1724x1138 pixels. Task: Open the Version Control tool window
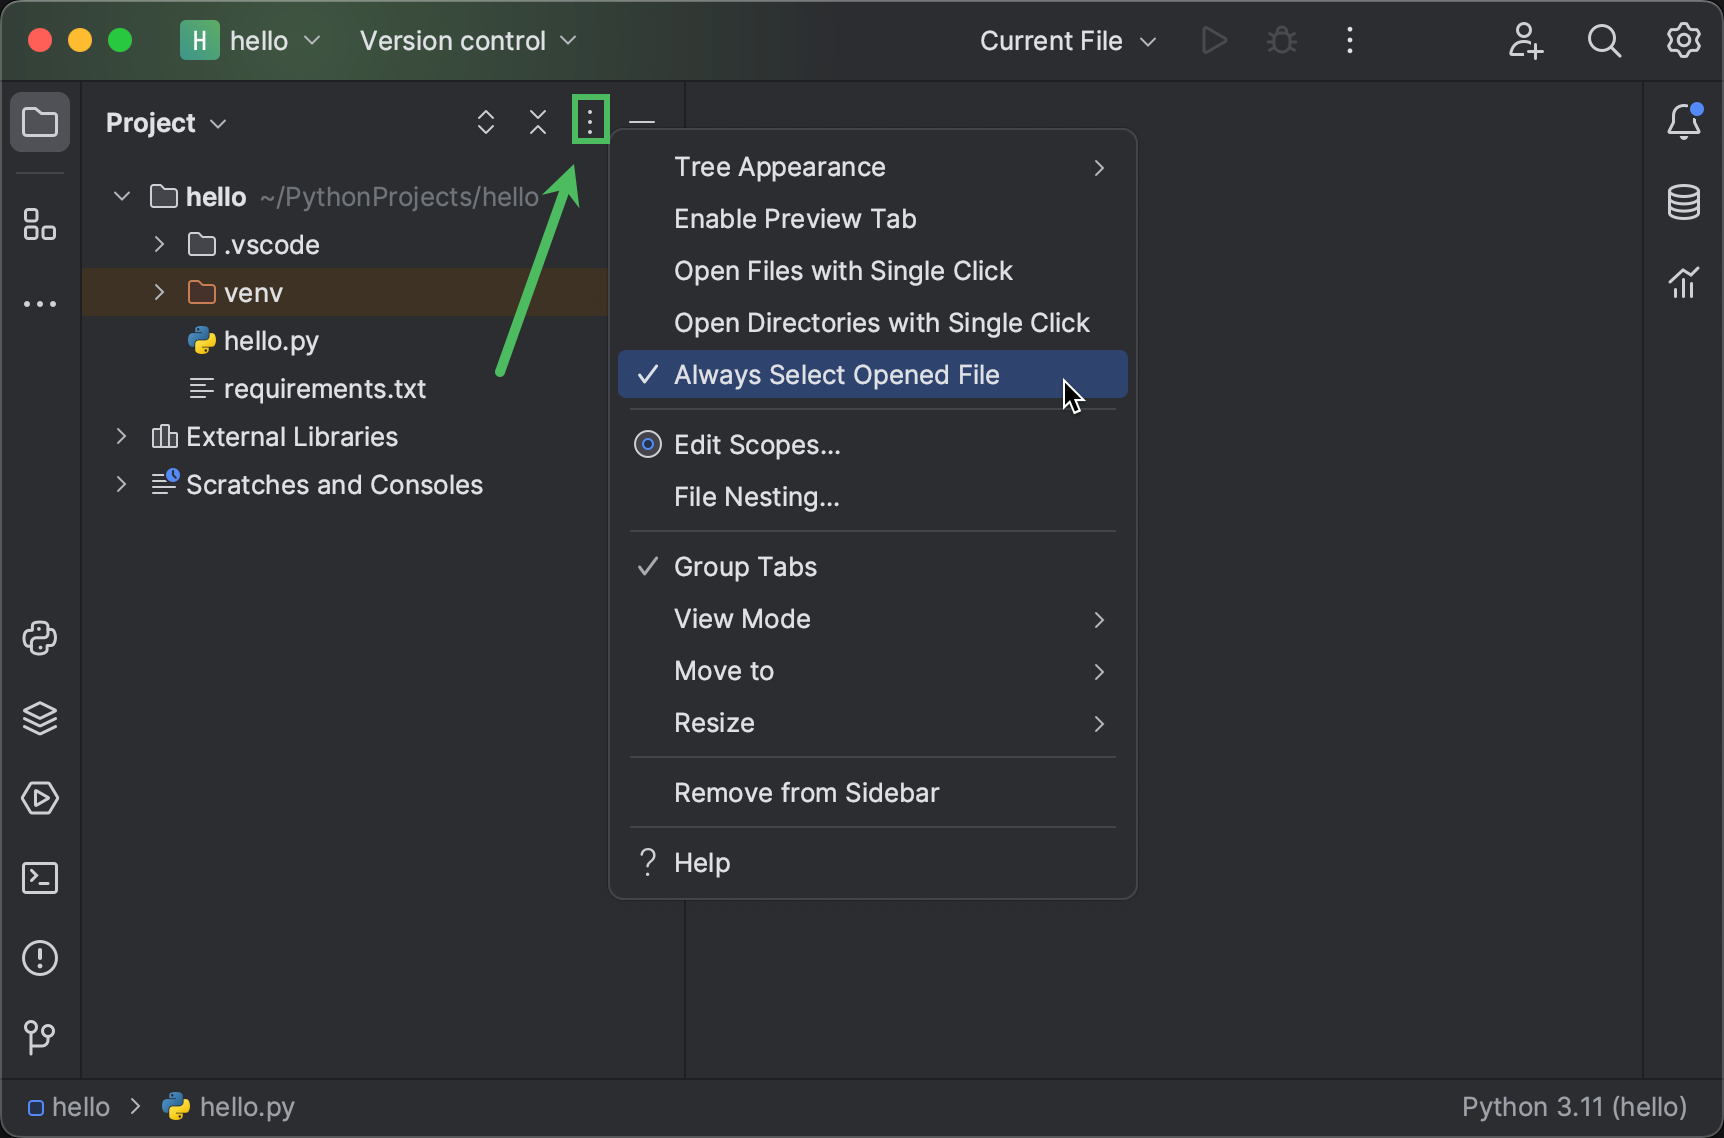(40, 1037)
